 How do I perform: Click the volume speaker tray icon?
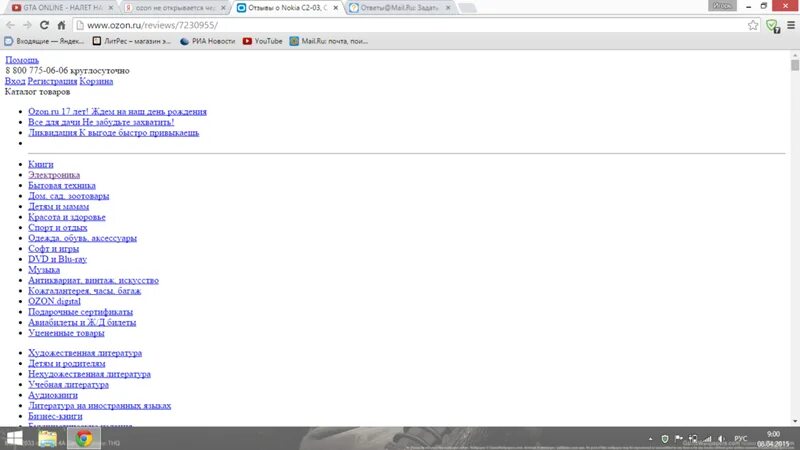point(721,439)
